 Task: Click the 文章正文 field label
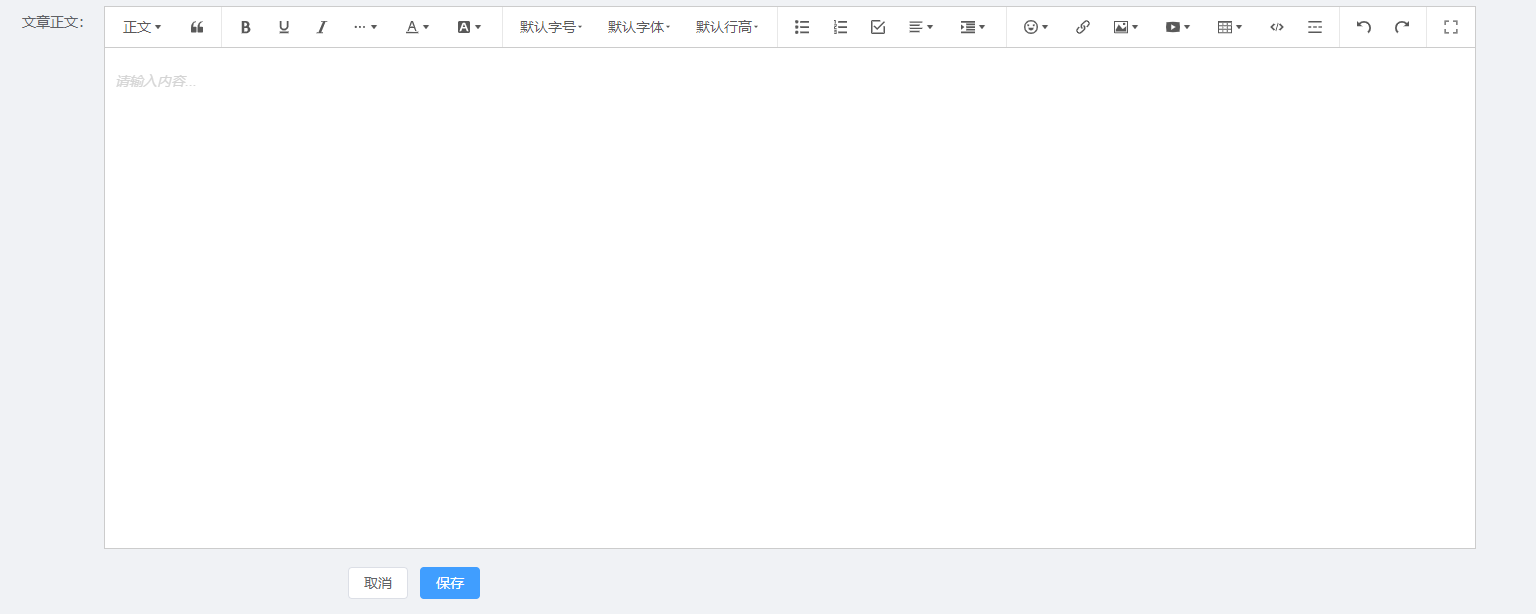click(x=53, y=22)
